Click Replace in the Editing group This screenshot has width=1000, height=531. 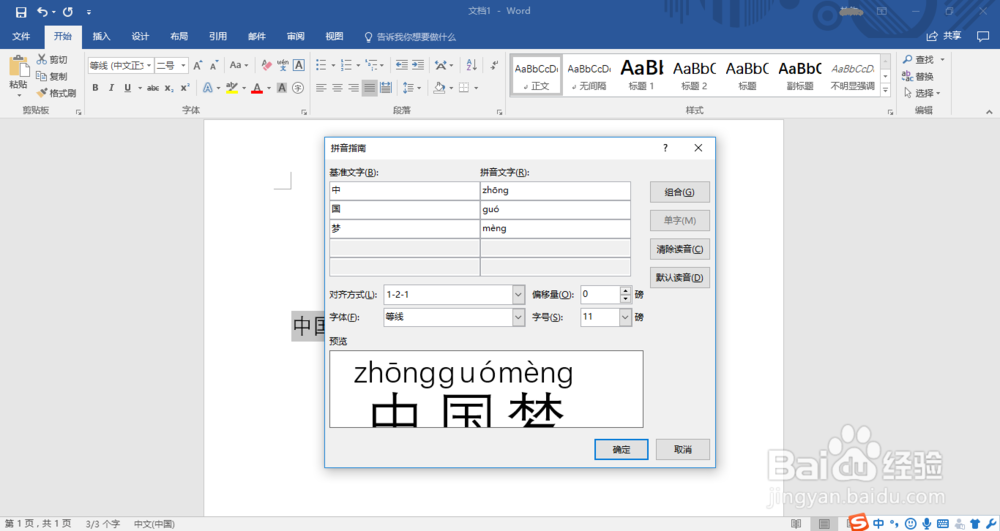pos(918,76)
